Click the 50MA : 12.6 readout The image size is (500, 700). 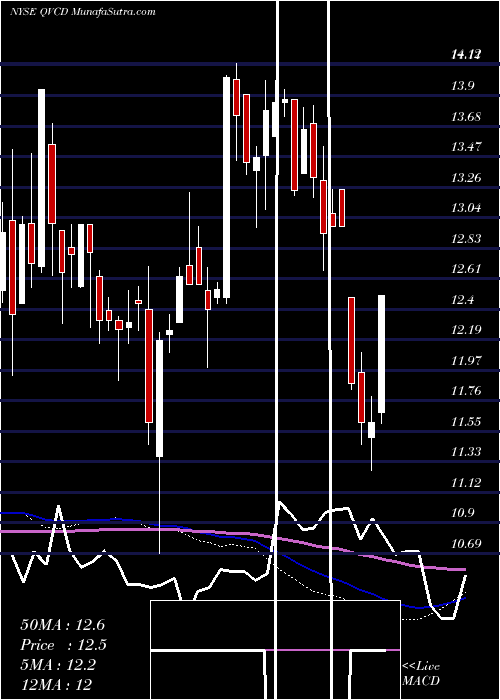coord(62,625)
